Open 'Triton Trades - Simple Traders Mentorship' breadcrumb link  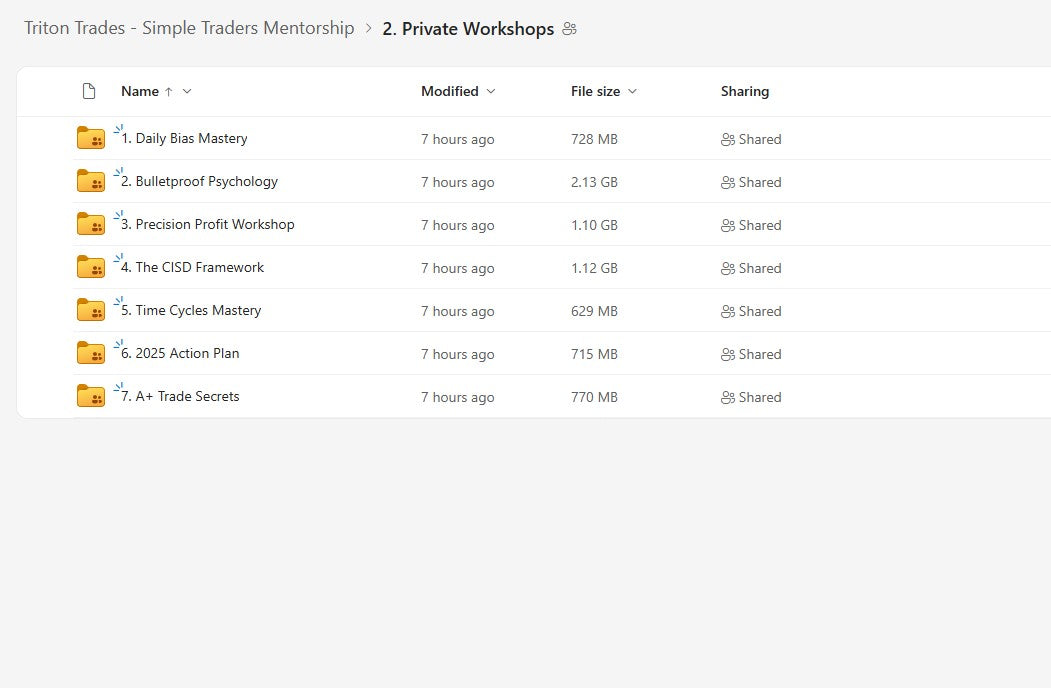coord(190,28)
